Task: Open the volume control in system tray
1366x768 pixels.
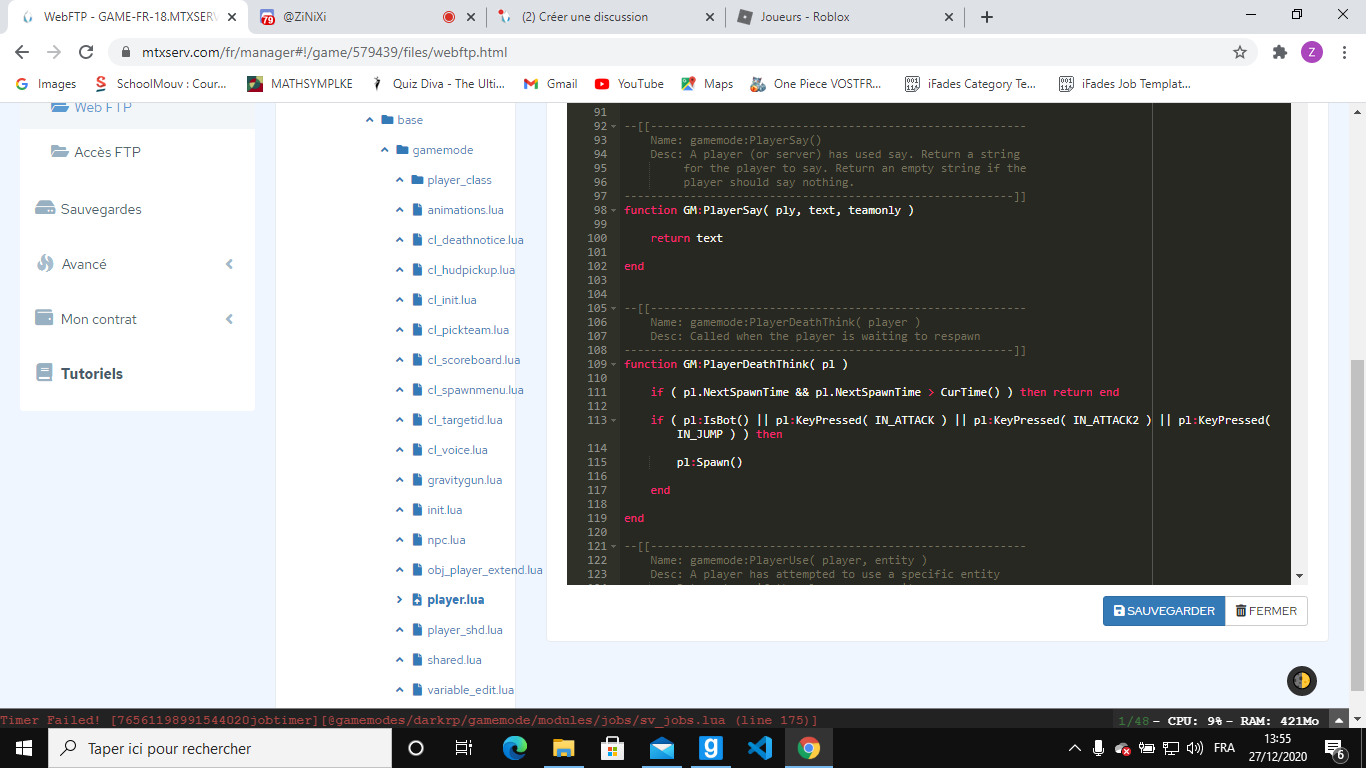Action: click(1194, 748)
